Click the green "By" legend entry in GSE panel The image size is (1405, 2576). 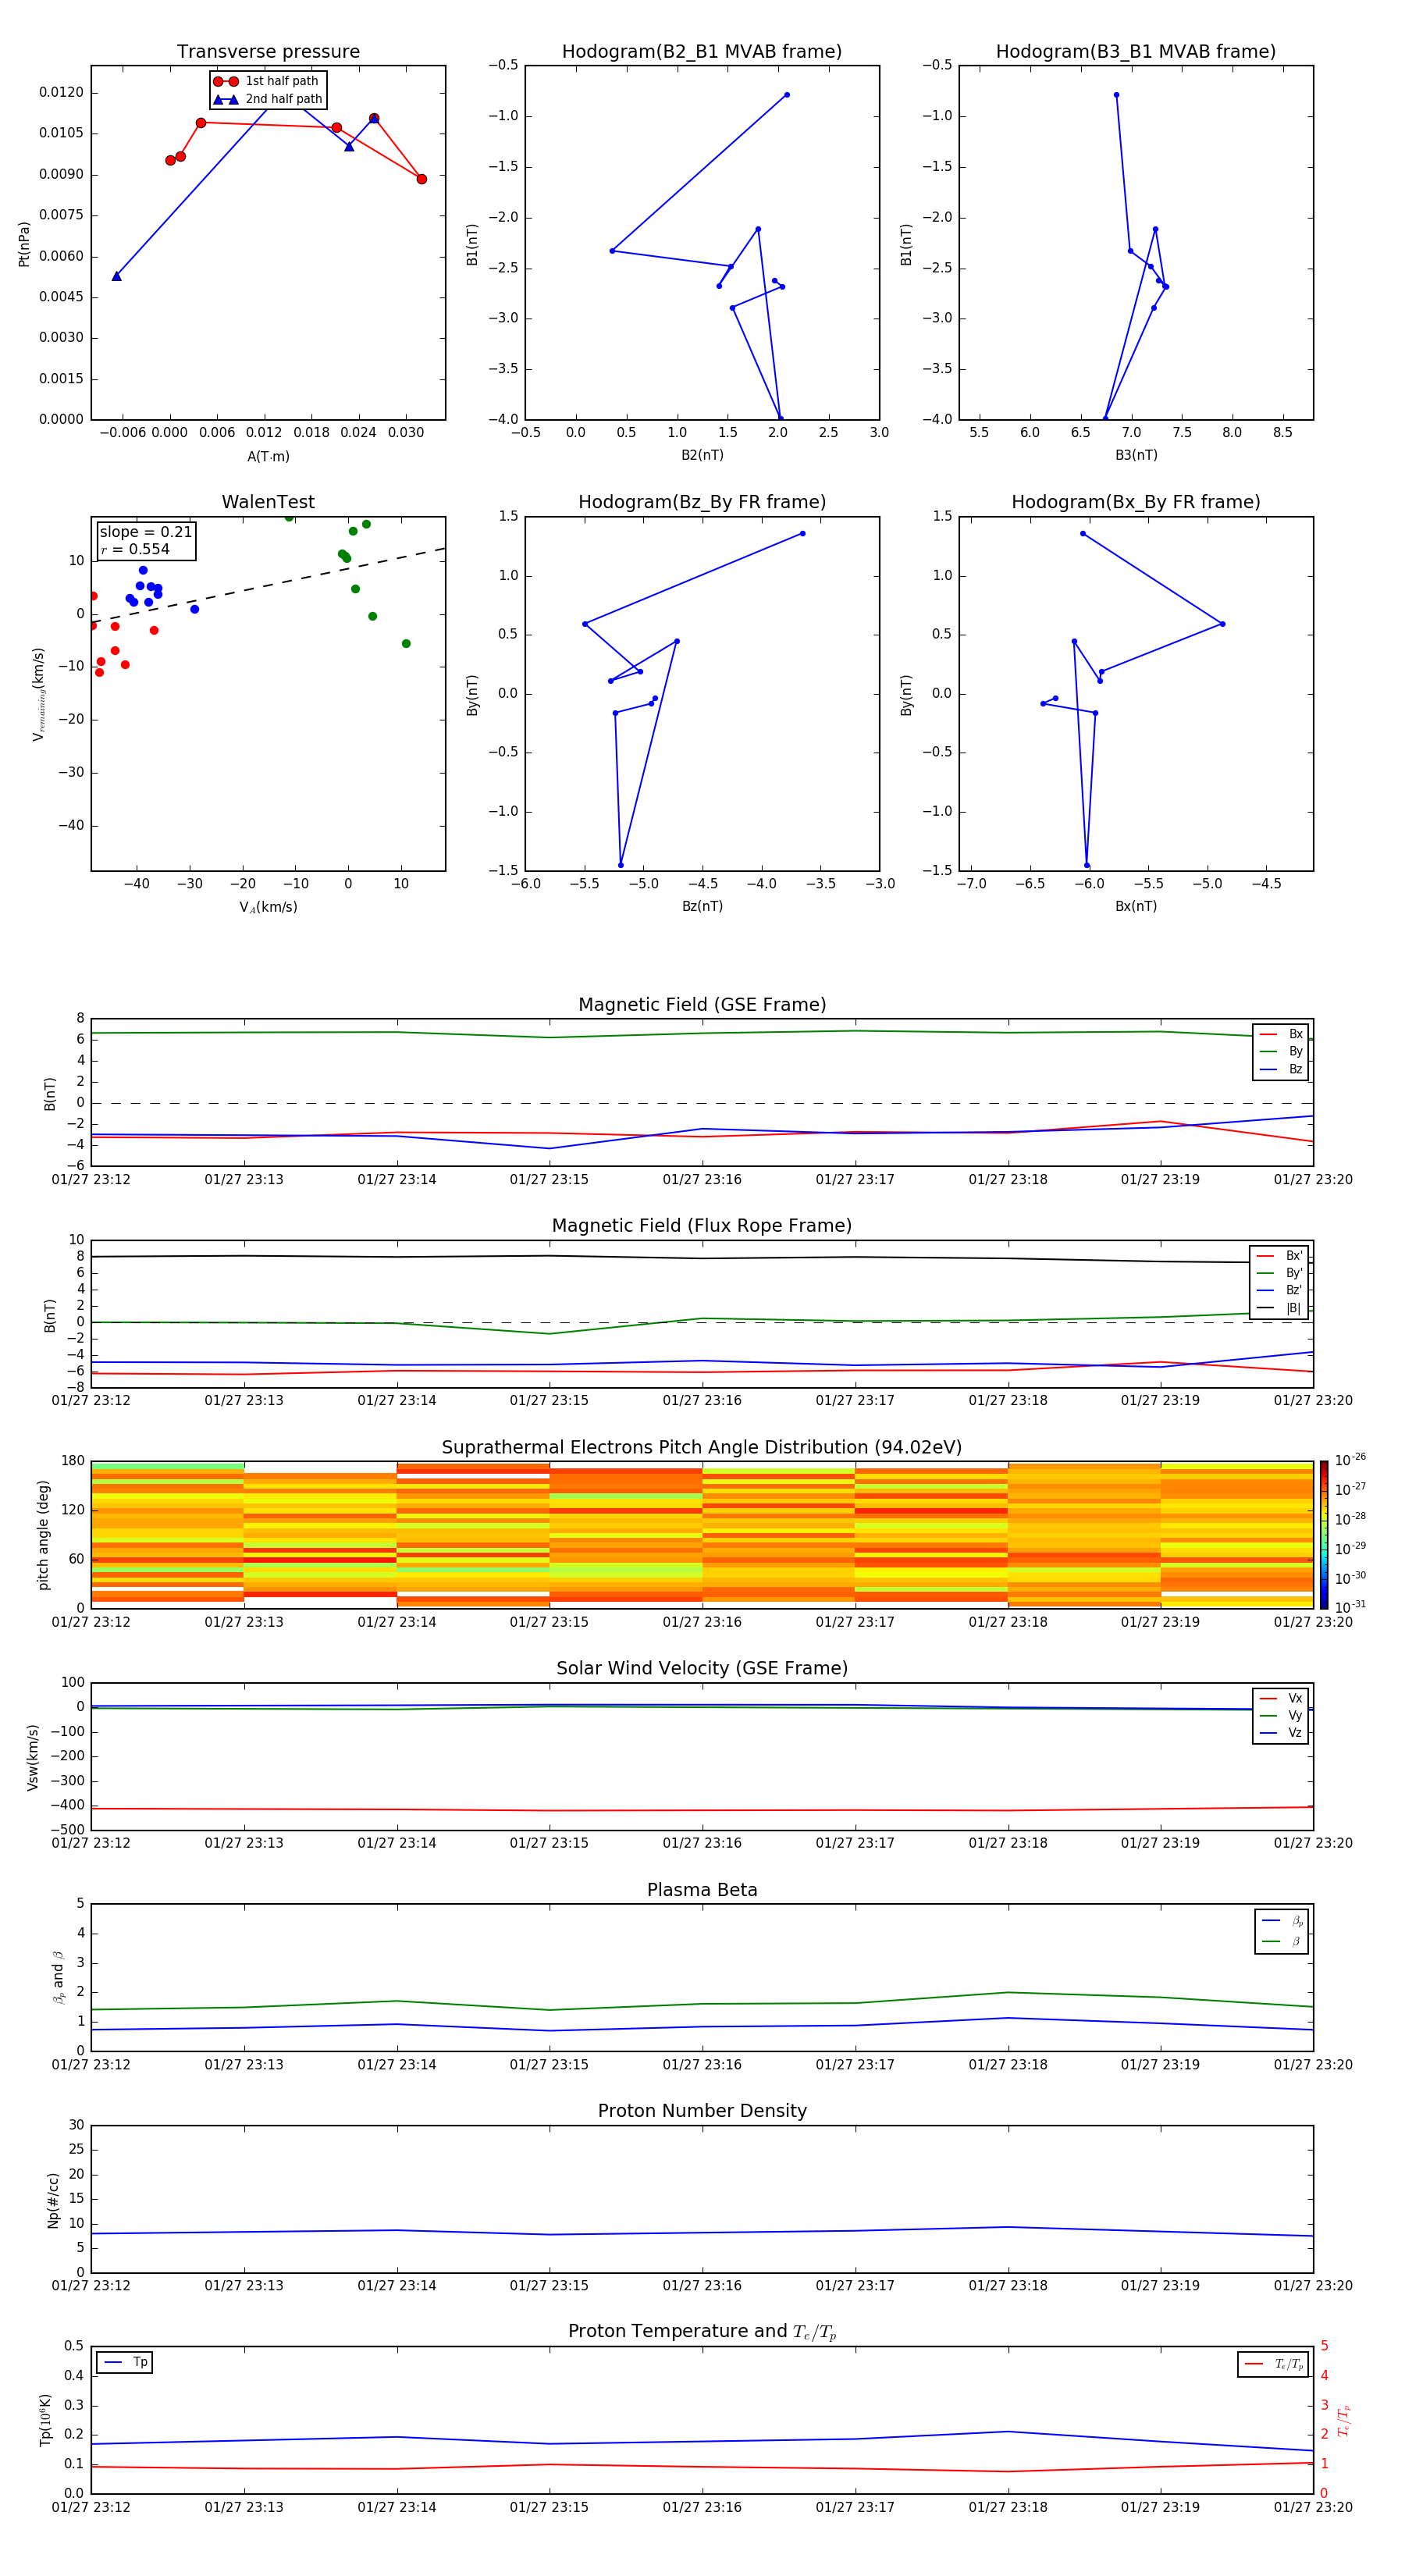(1281, 1051)
